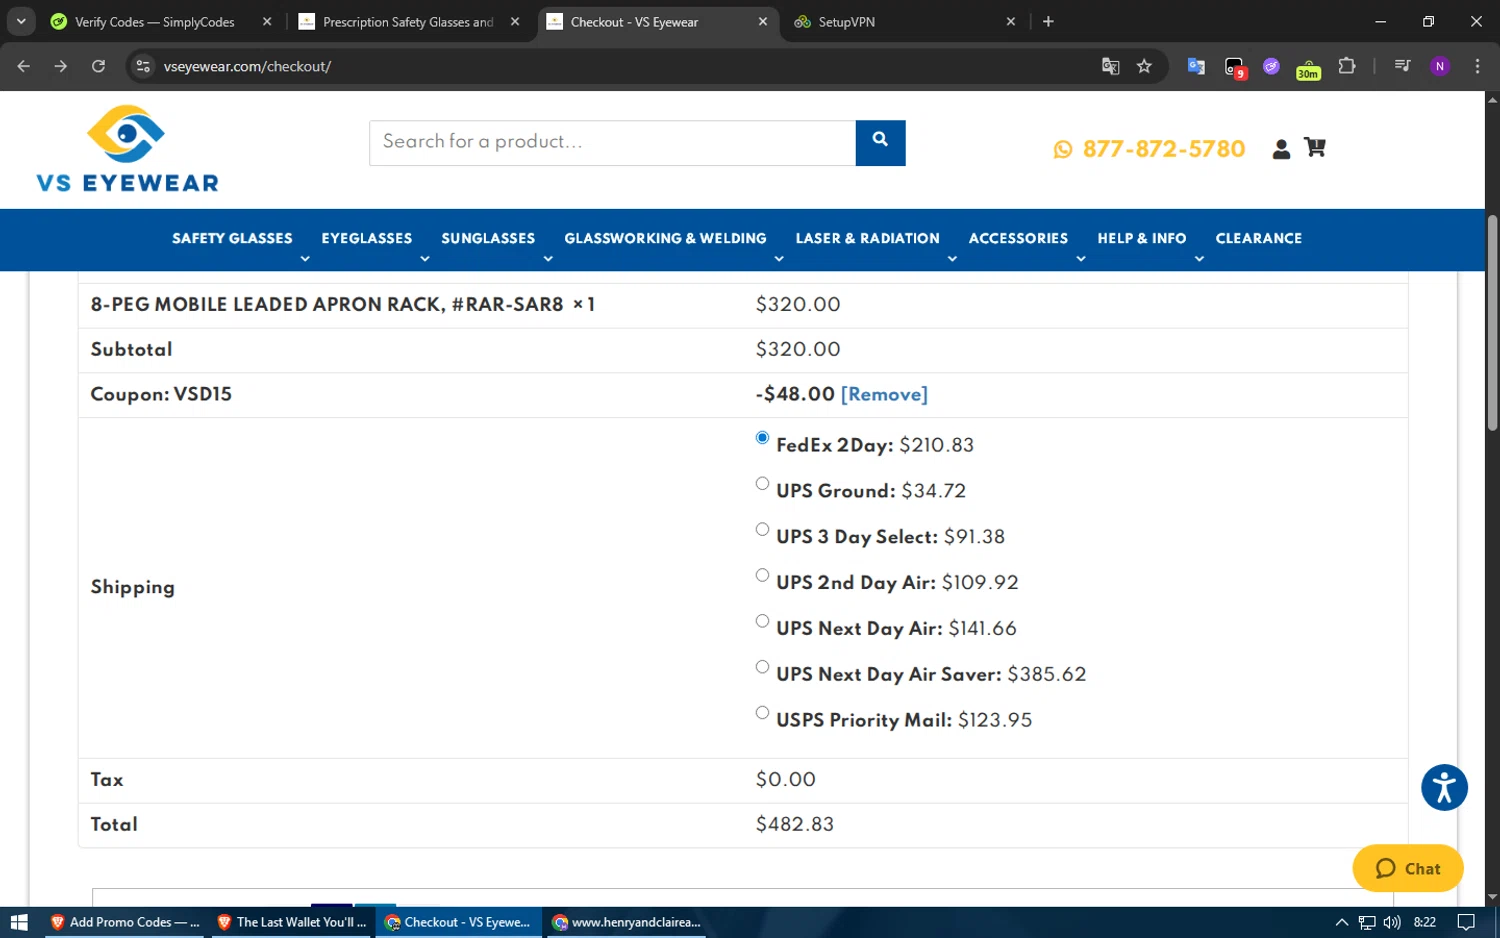
Task: Go forward with the browser forward arrow
Action: [x=61, y=66]
